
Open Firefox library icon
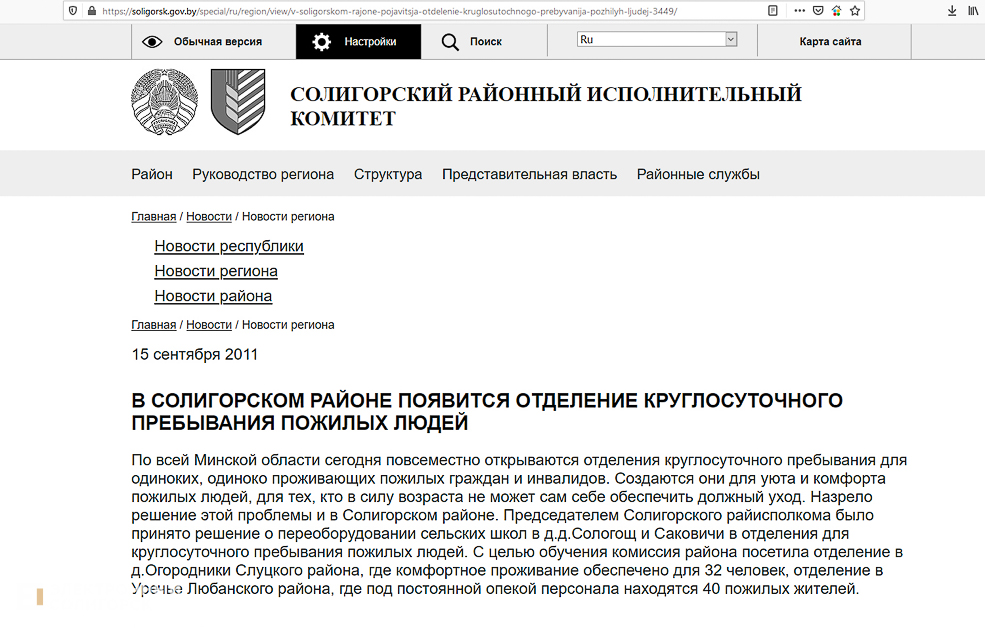click(x=972, y=11)
